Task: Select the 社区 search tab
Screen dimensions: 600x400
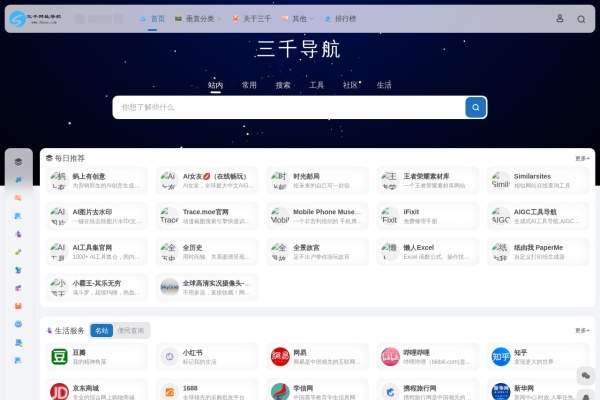Action: (350, 85)
